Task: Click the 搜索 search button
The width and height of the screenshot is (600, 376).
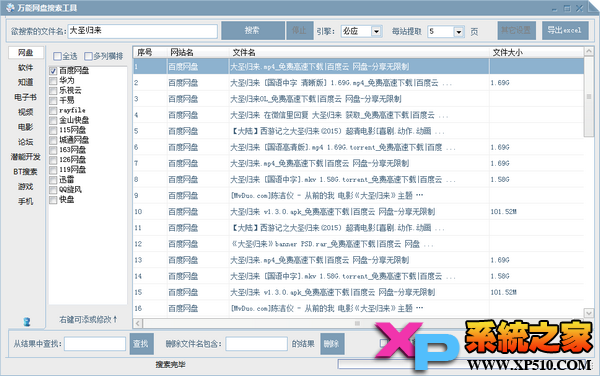Action: 253,30
